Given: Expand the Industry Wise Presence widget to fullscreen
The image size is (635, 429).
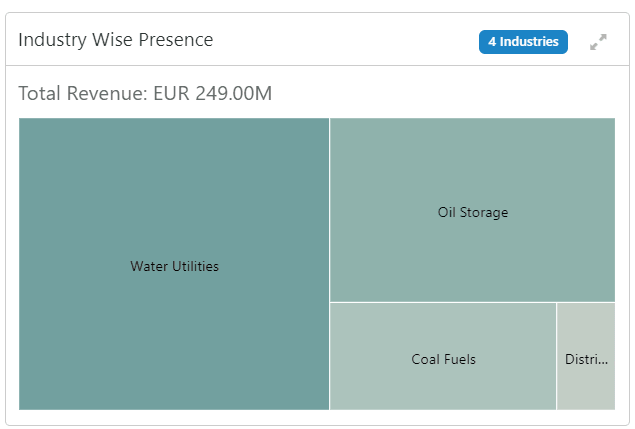Looking at the screenshot, I should coord(598,42).
